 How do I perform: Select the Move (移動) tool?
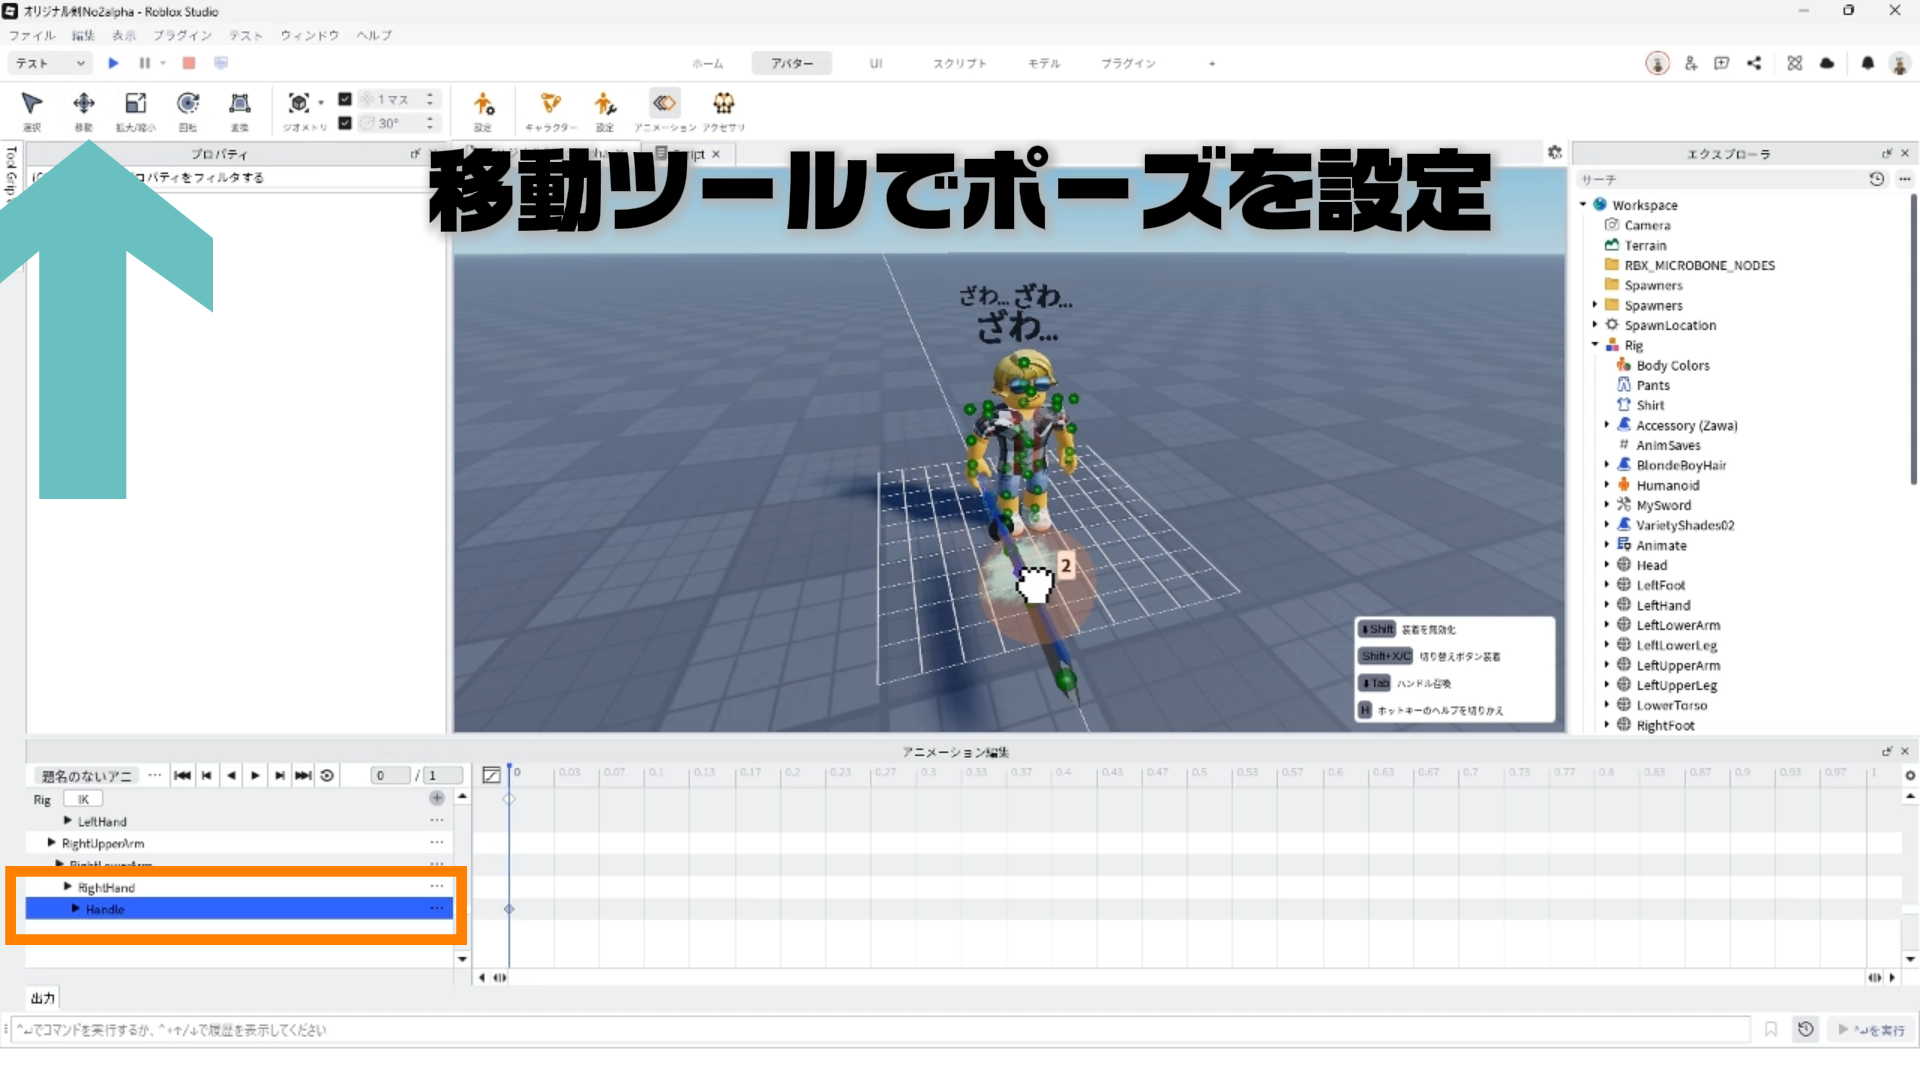pyautogui.click(x=84, y=104)
